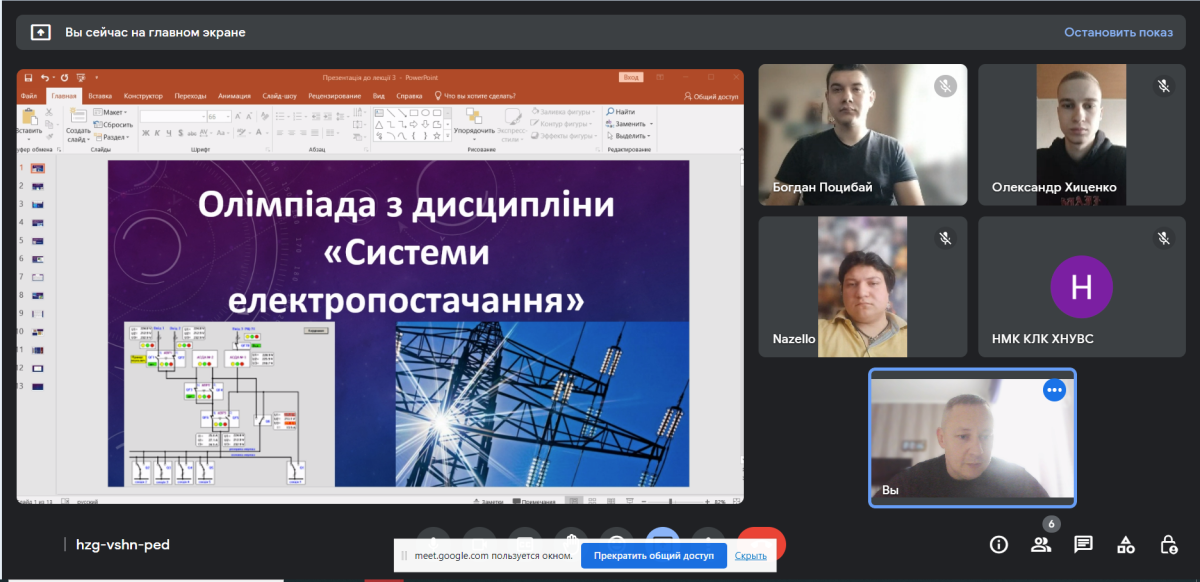This screenshot has height=582, width=1200.
Task: Expand the Выделить dropdown
Action: point(630,136)
